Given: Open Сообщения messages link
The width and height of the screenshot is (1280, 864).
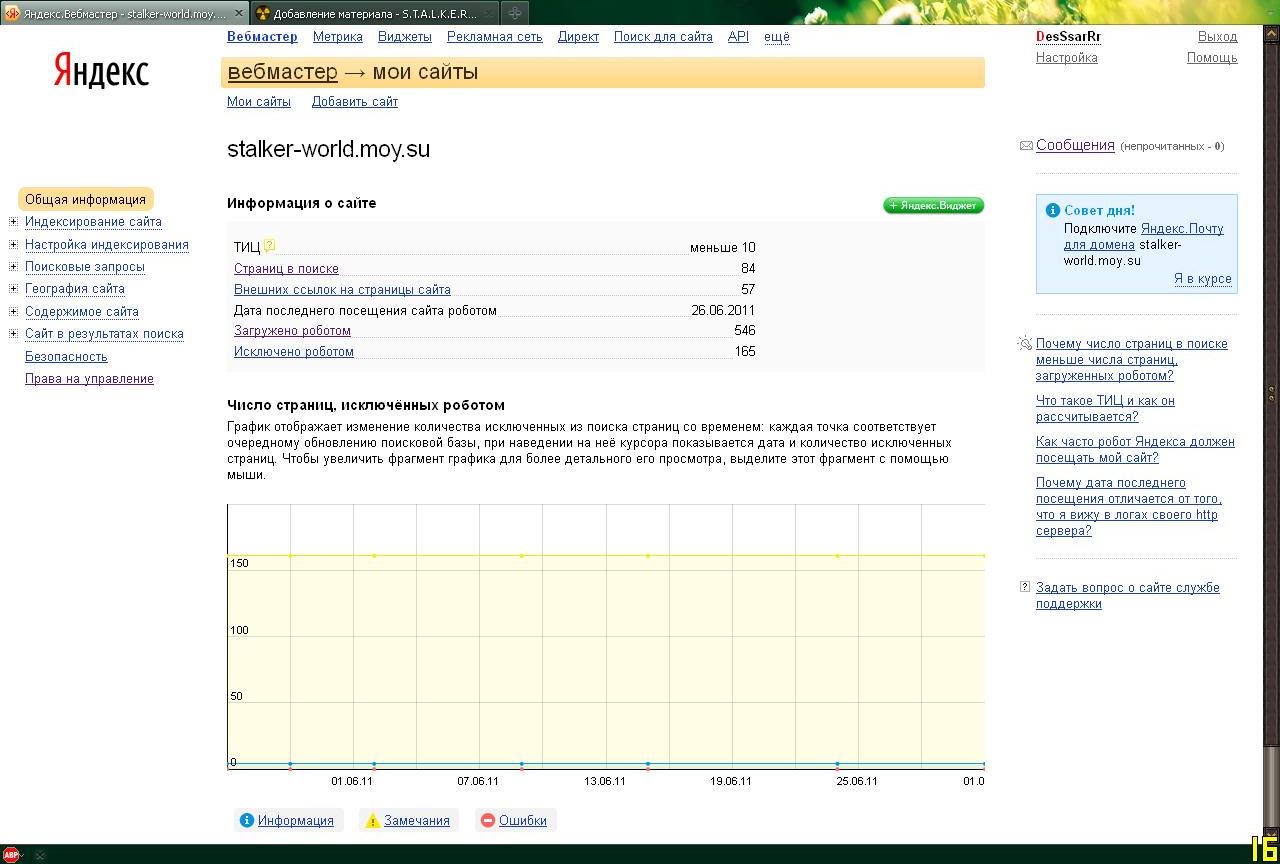Looking at the screenshot, I should click(1075, 145).
